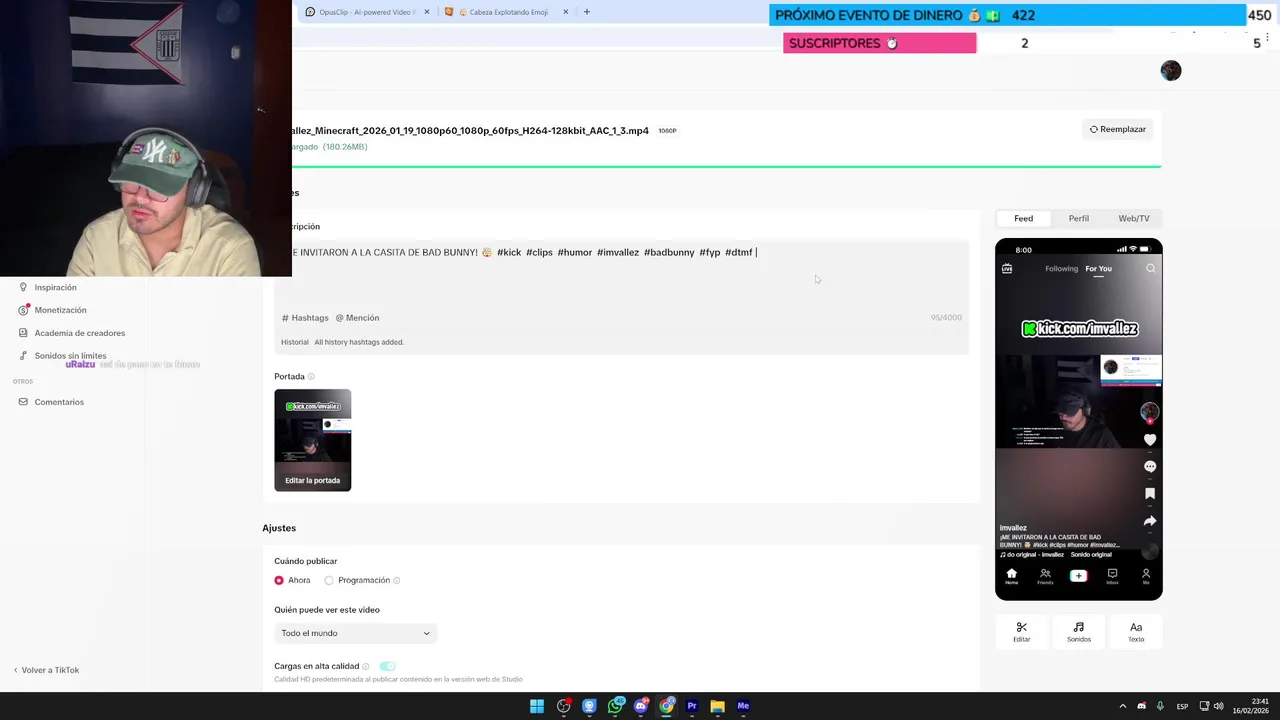Image resolution: width=1280 pixels, height=720 pixels.
Task: Open the Todo el mundo dropdown
Action: pos(355,633)
